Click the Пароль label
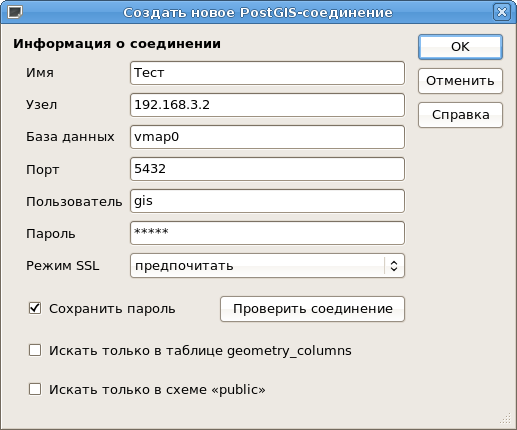This screenshot has width=517, height=430. (51, 234)
